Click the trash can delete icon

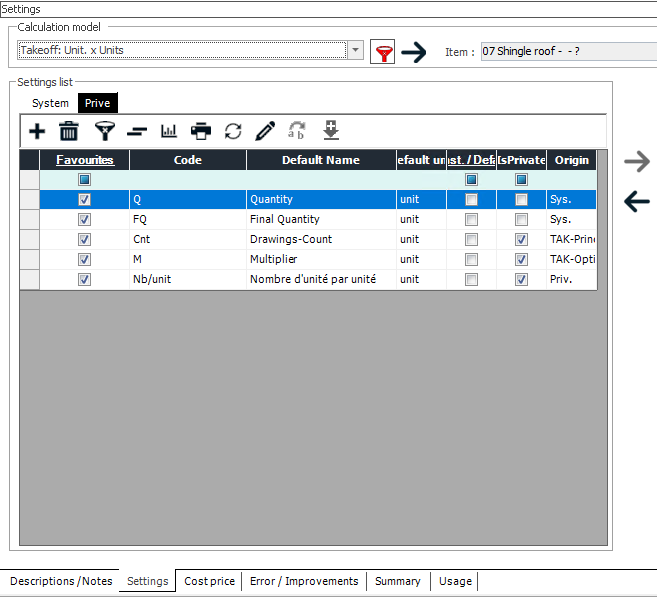[x=69, y=131]
